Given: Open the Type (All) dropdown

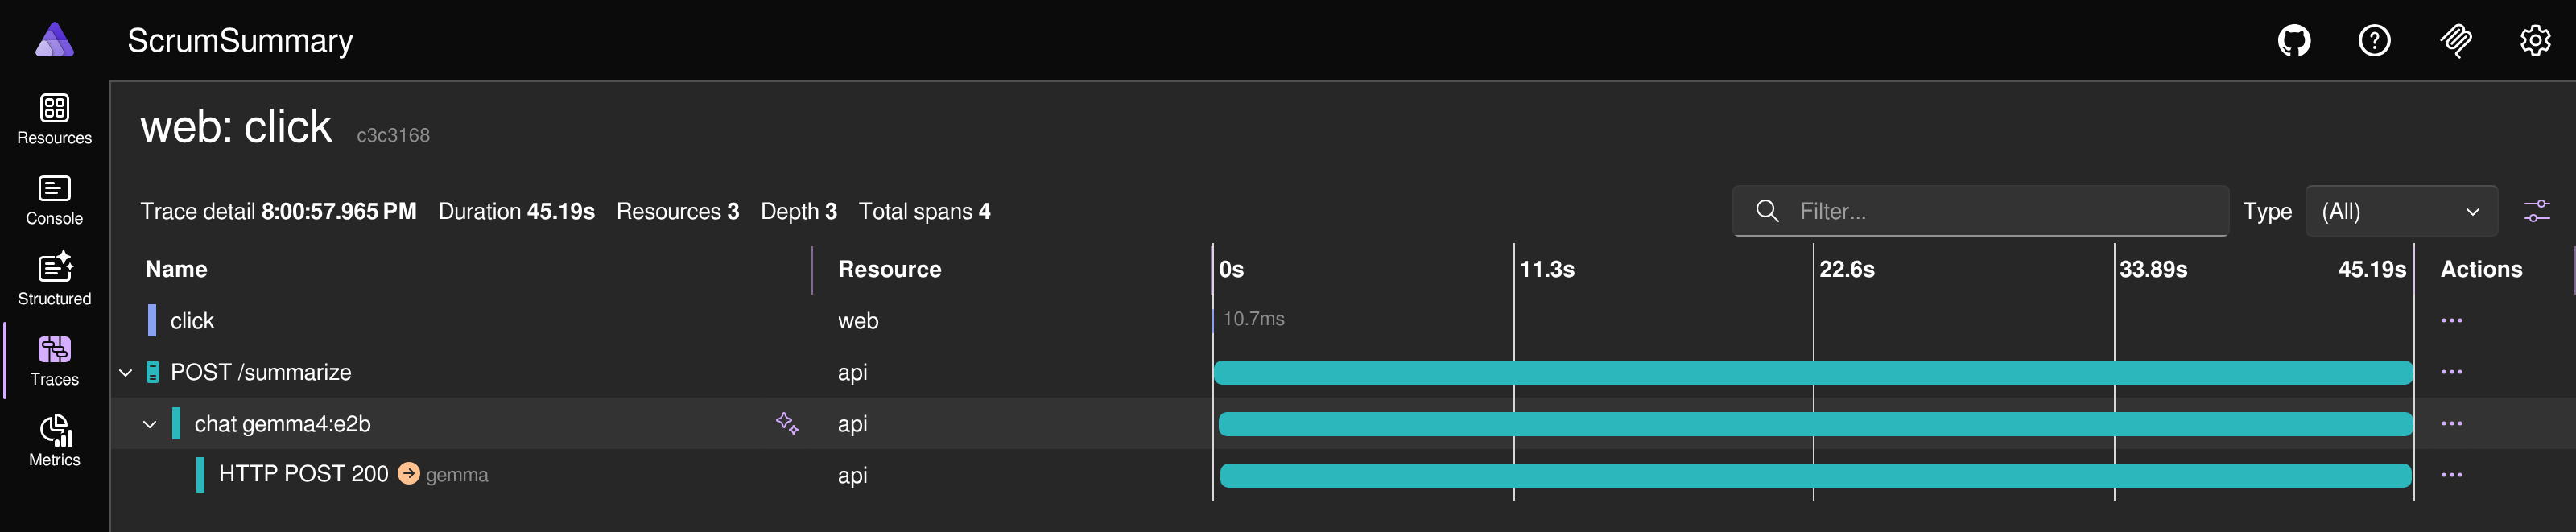Looking at the screenshot, I should [x=2400, y=212].
